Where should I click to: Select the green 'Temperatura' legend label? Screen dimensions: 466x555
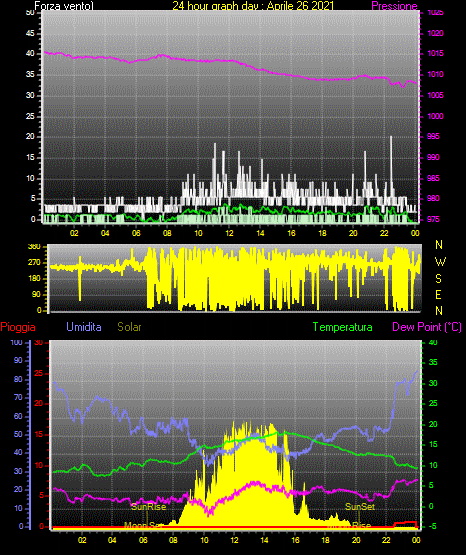pos(343,327)
